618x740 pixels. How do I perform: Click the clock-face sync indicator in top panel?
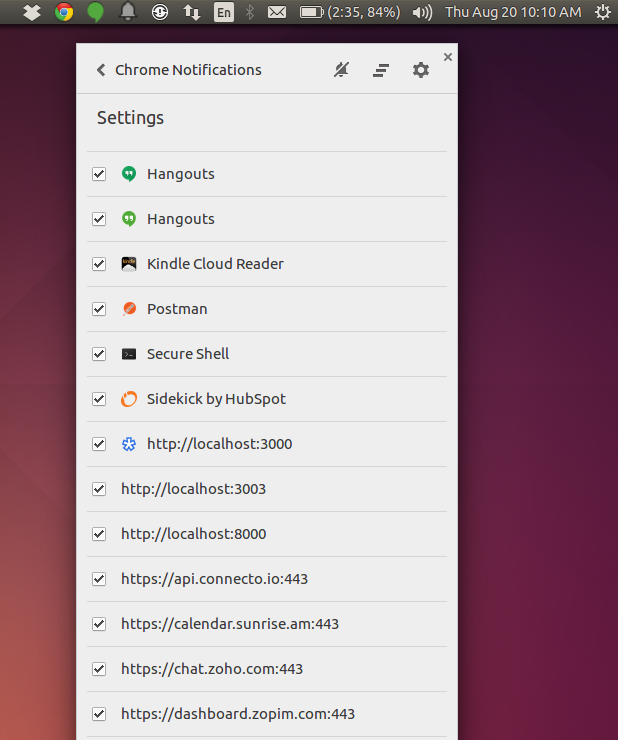click(x=160, y=12)
